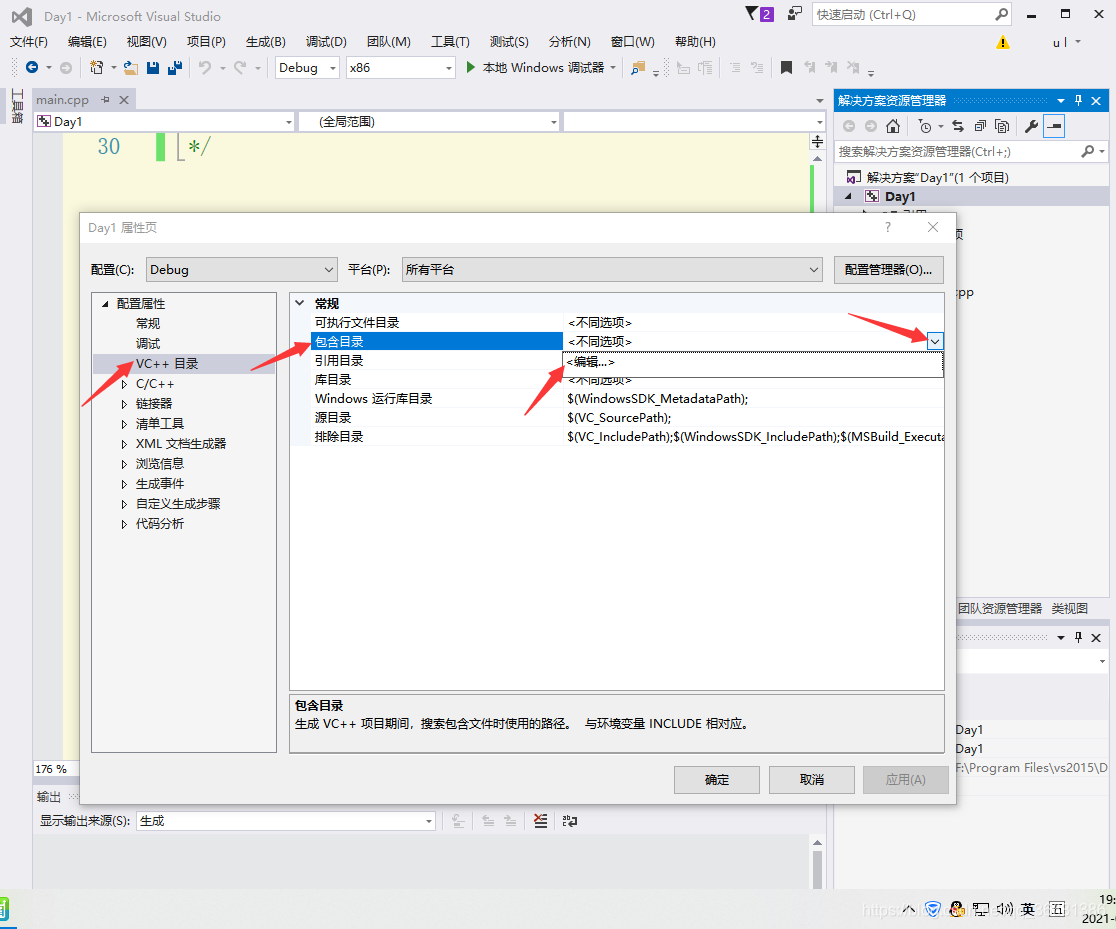This screenshot has height=929, width=1116.
Task: Expand the 链接器 tree node
Action: point(125,404)
